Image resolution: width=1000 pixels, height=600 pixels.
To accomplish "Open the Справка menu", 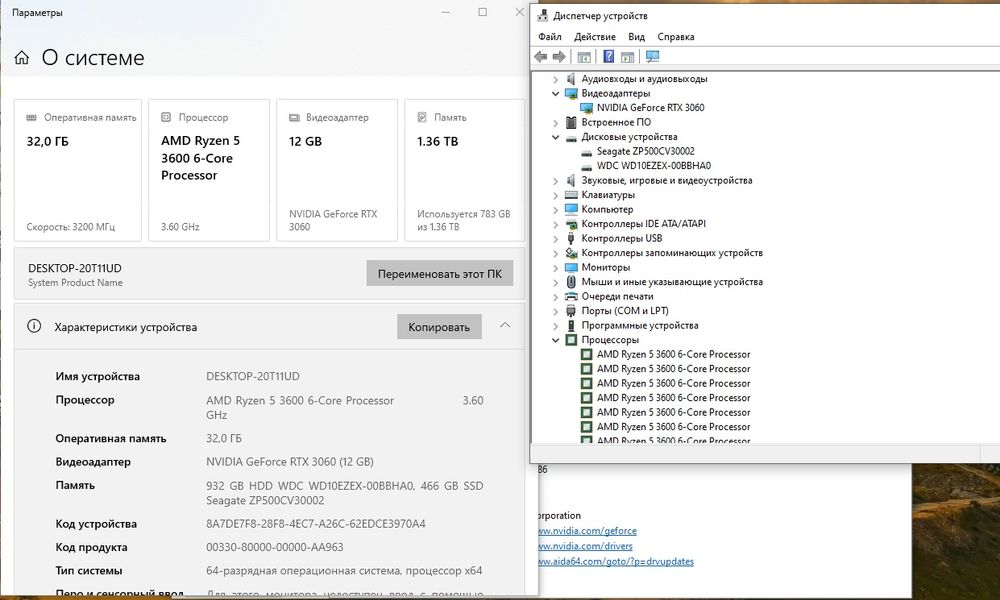I will click(675, 37).
